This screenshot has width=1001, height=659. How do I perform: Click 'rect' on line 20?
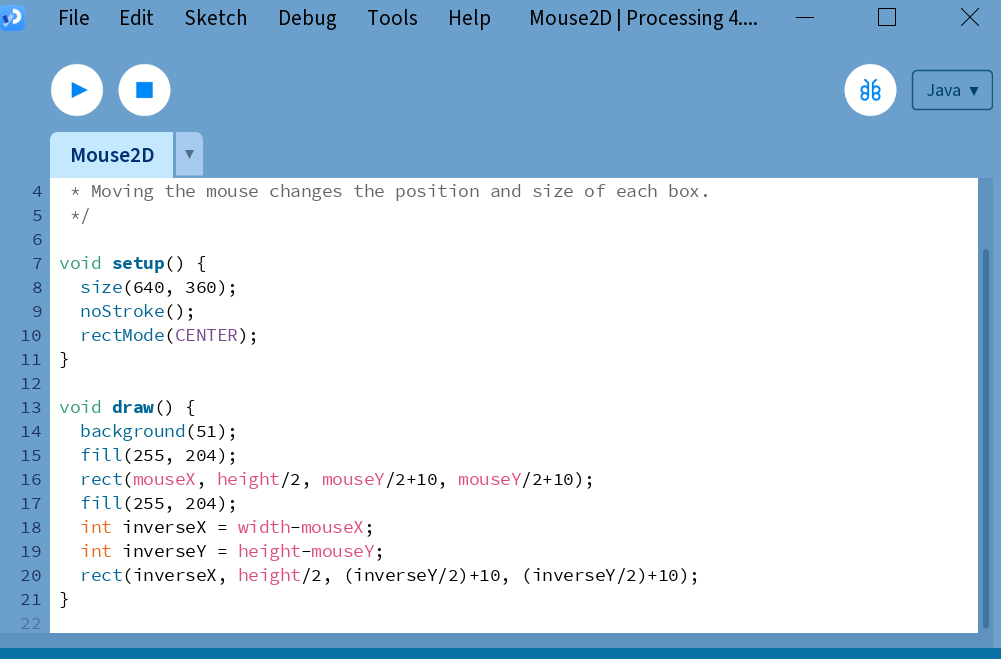click(x=101, y=575)
